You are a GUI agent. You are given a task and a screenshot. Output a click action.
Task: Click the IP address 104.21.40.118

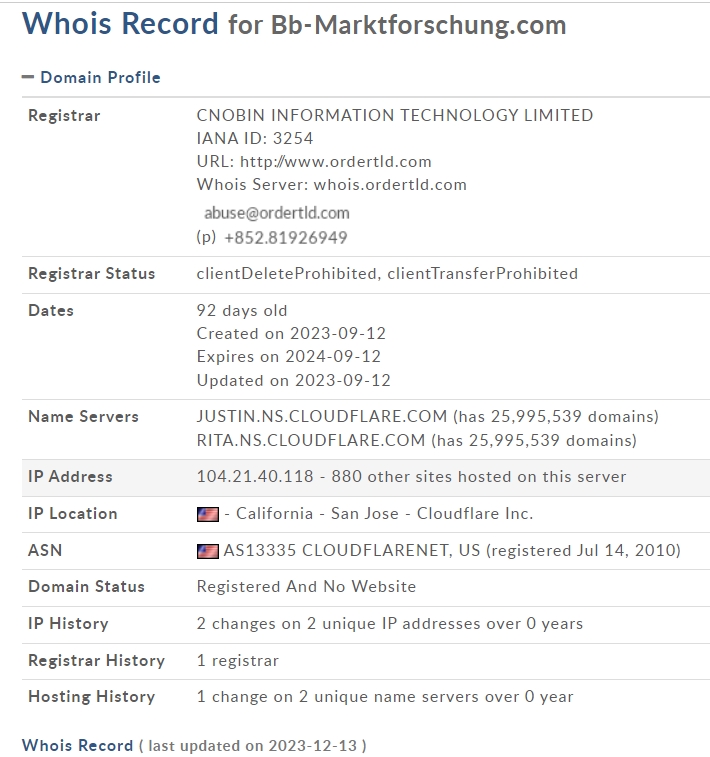pyautogui.click(x=255, y=477)
